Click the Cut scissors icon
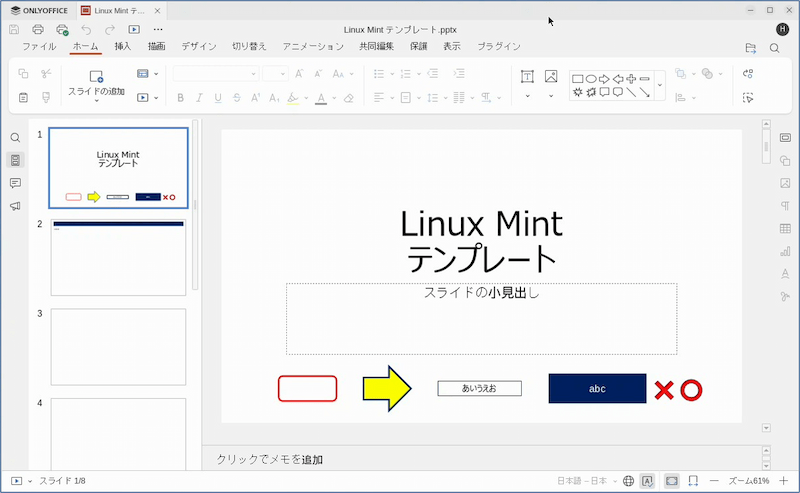 point(46,73)
